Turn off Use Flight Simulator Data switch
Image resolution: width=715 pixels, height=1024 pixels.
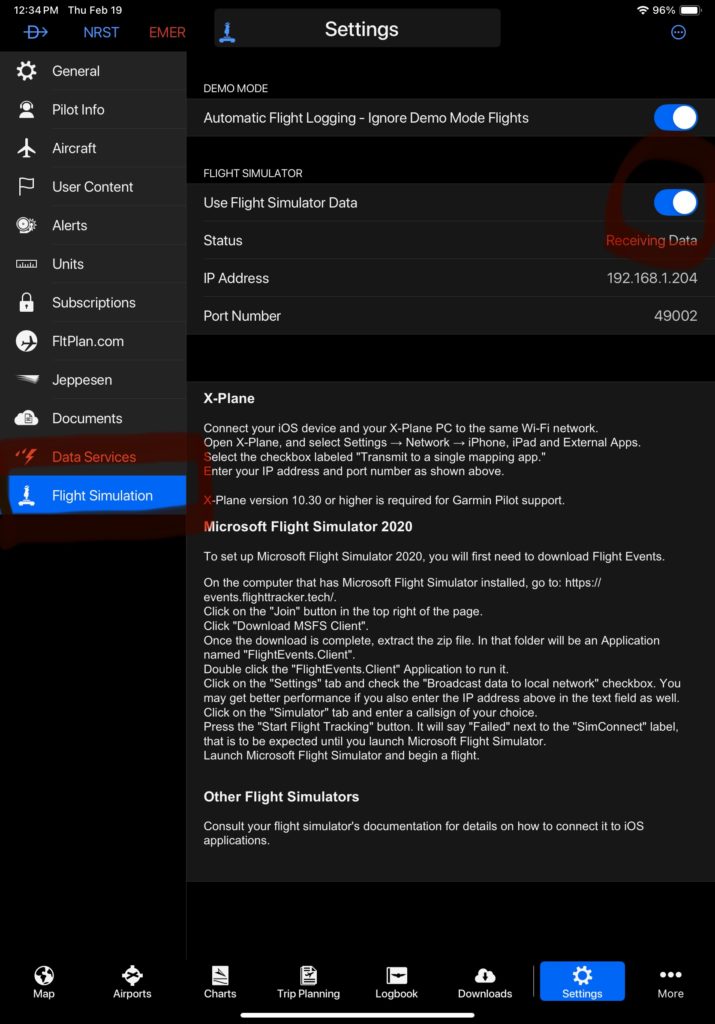point(675,203)
